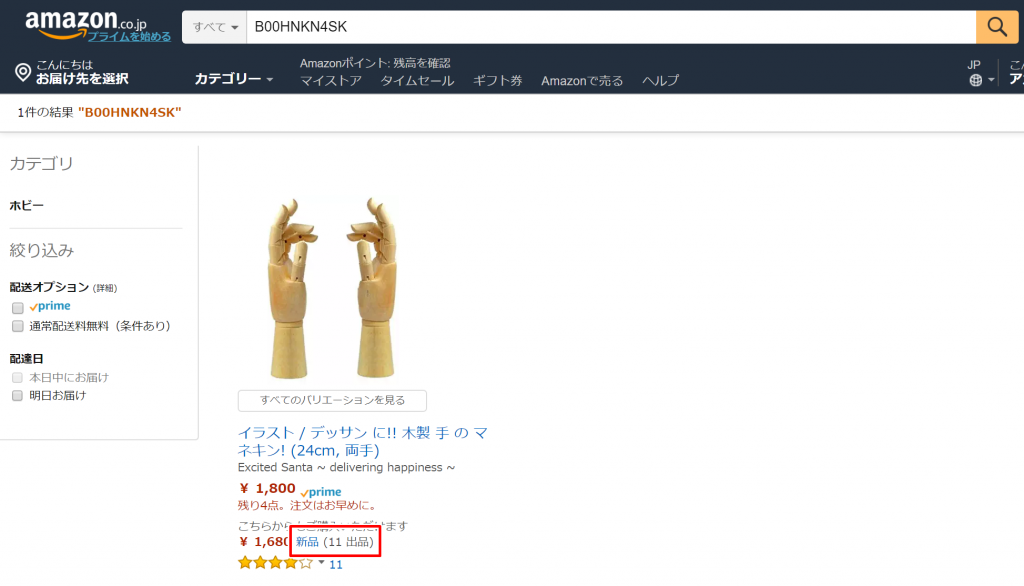Click the wooden hand mannequin product image
Screen dimensions: 1024x586
tap(332, 287)
